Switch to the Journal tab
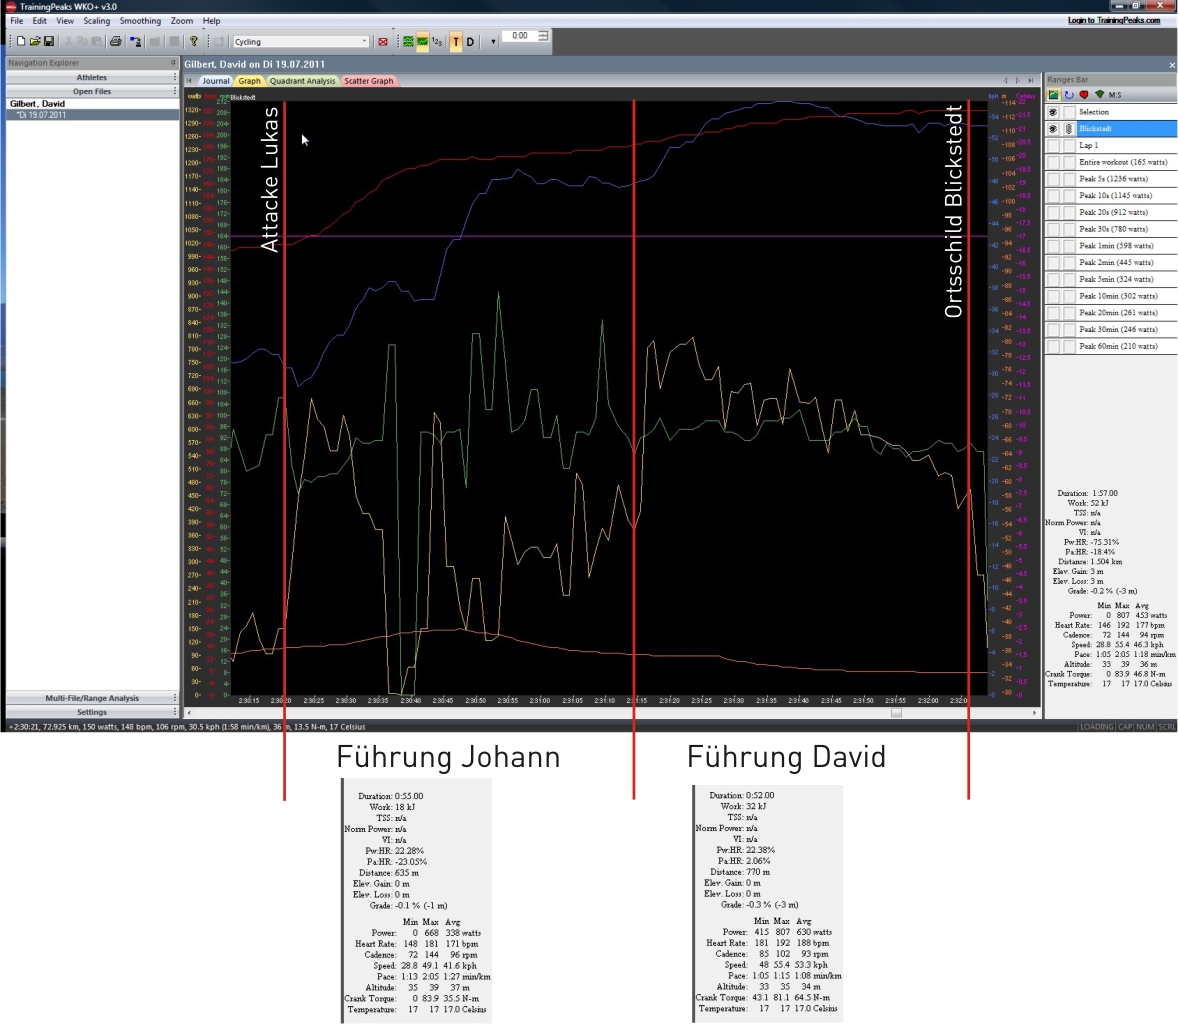The height and width of the screenshot is (1024, 1178). 216,80
